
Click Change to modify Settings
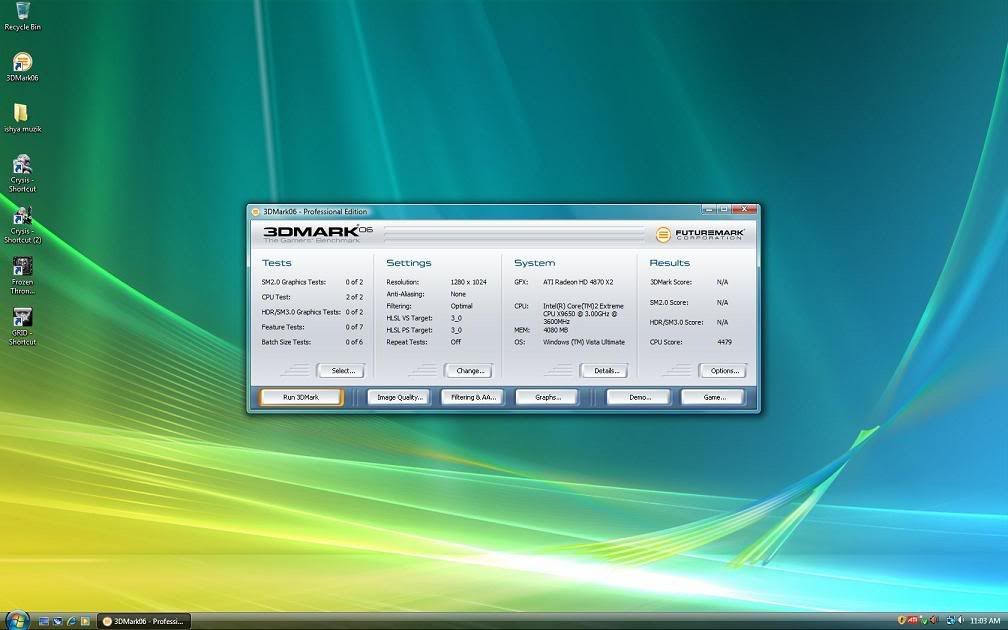pyautogui.click(x=467, y=370)
